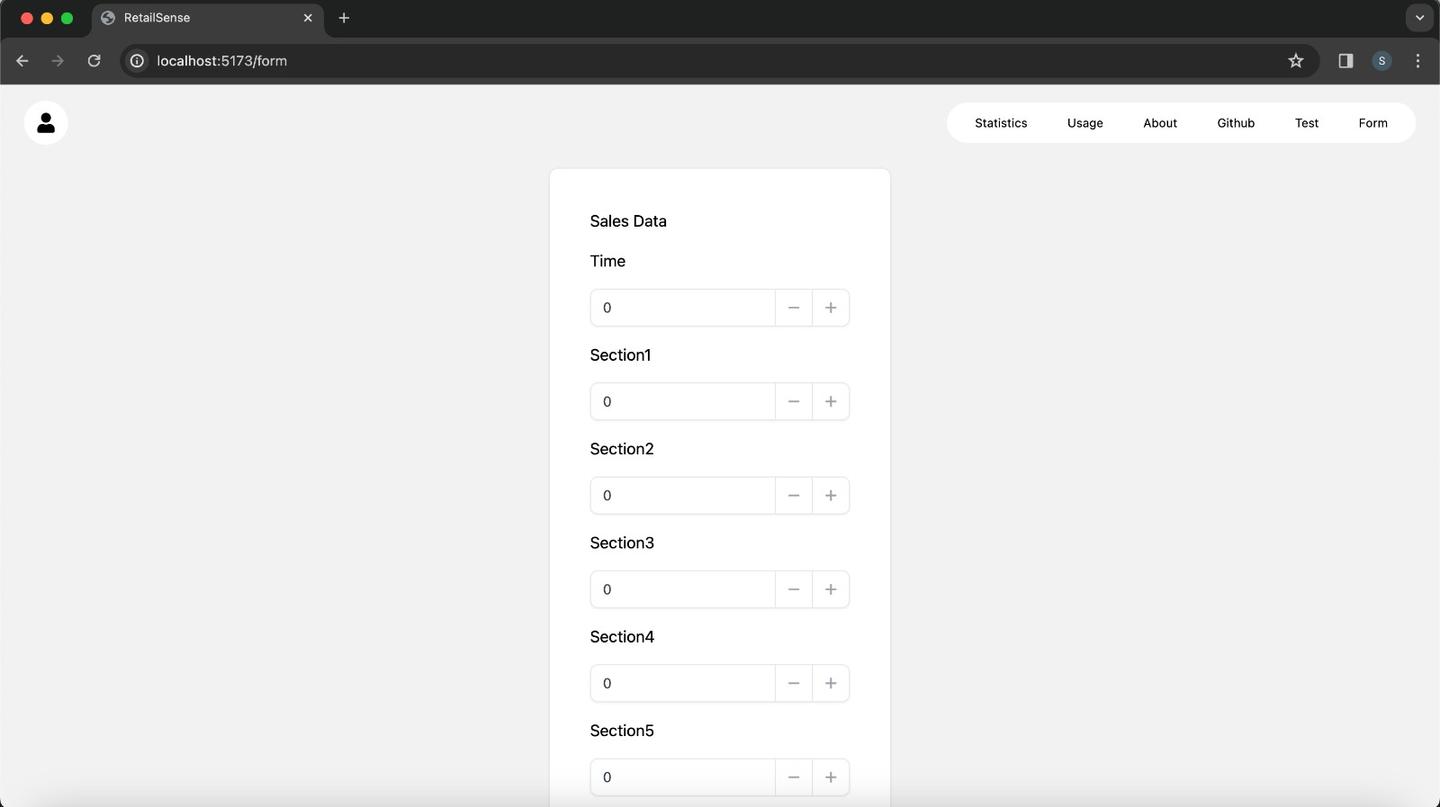Bookmark this page with the star icon
Screen dimensions: 1440x807
[1296, 61]
